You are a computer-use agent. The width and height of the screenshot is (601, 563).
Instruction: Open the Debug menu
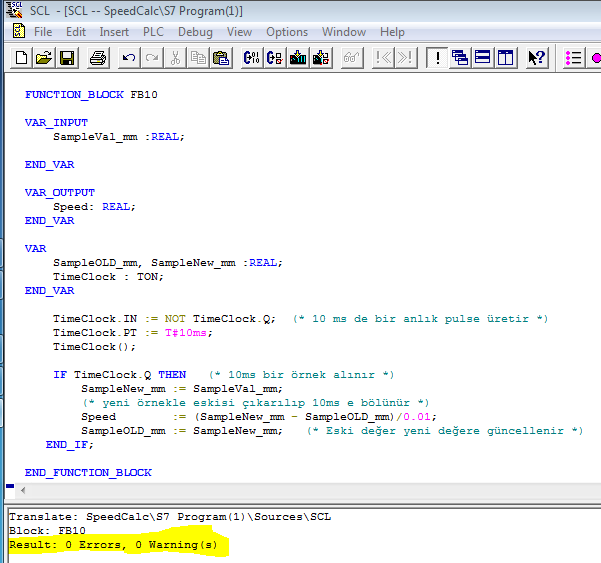[195, 32]
